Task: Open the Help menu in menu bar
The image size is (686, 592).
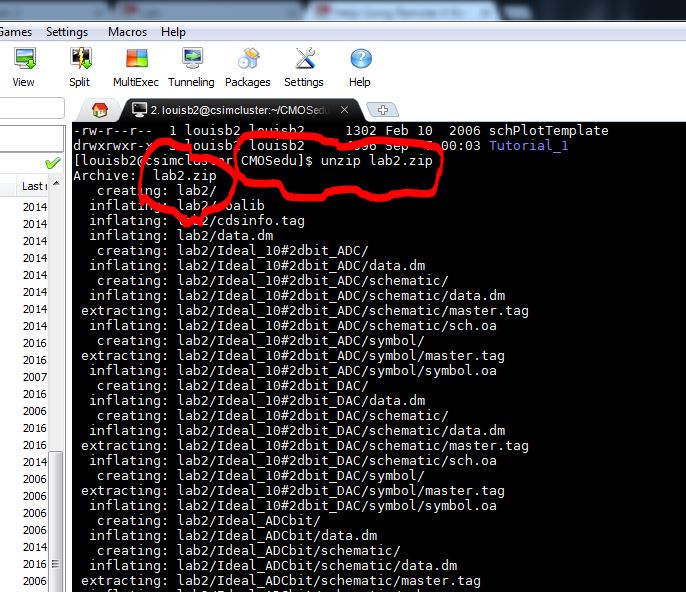Action: click(173, 32)
